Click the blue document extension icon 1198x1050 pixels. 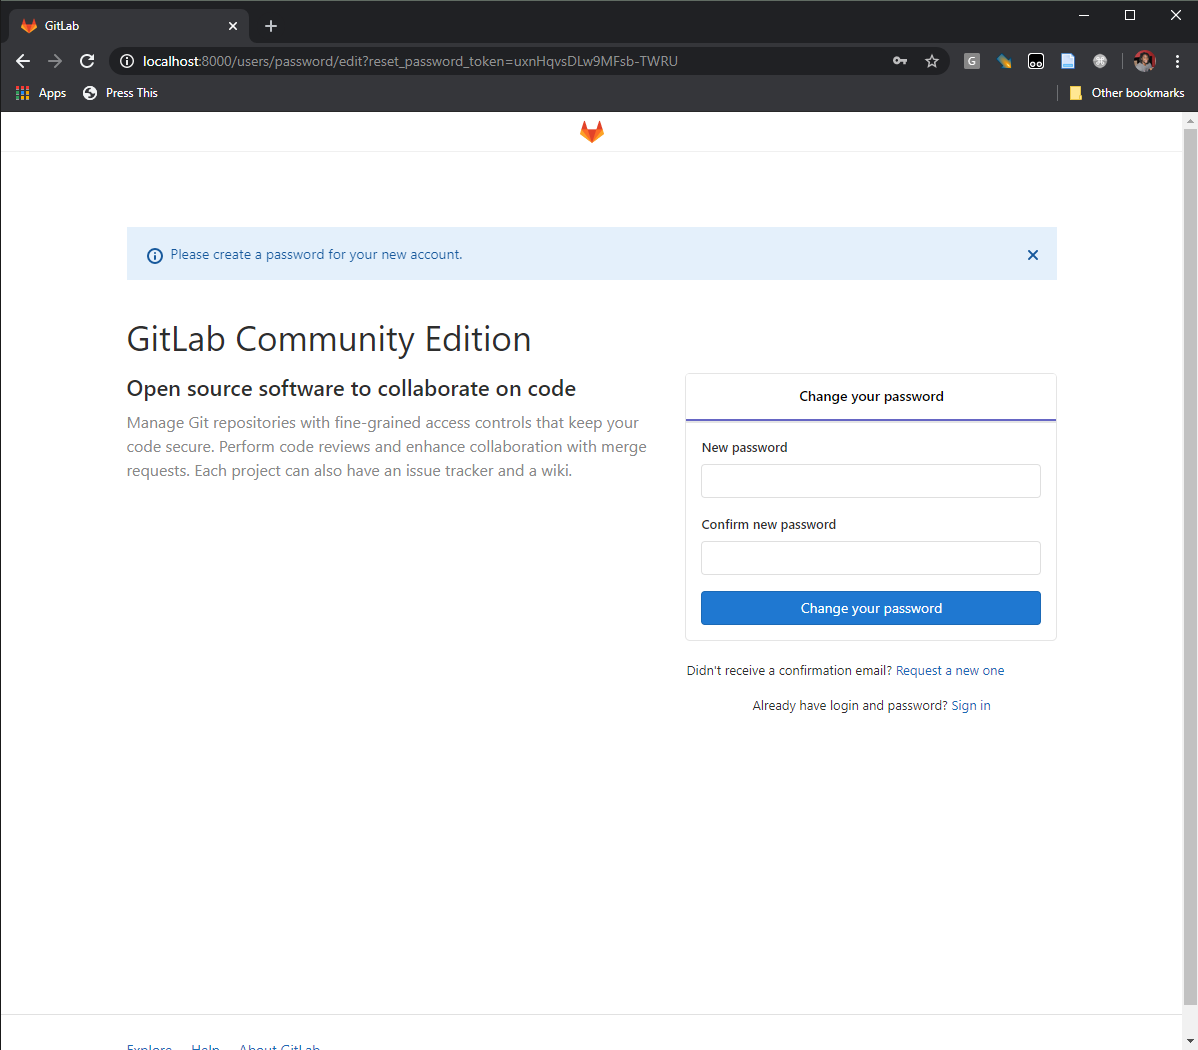pos(1067,61)
